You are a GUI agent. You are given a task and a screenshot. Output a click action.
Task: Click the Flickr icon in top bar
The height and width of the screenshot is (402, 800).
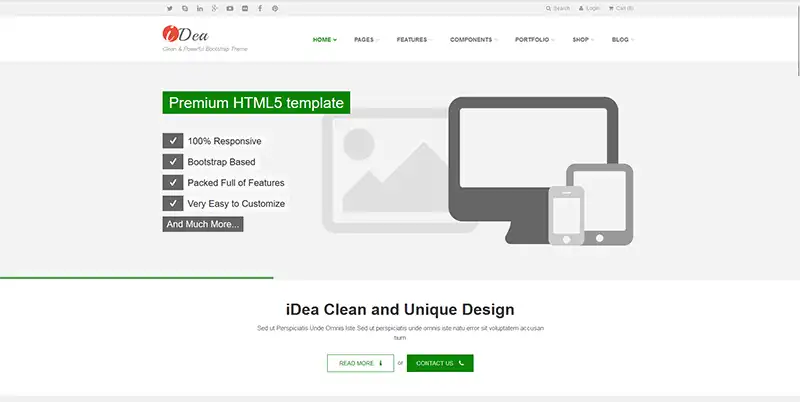[245, 8]
